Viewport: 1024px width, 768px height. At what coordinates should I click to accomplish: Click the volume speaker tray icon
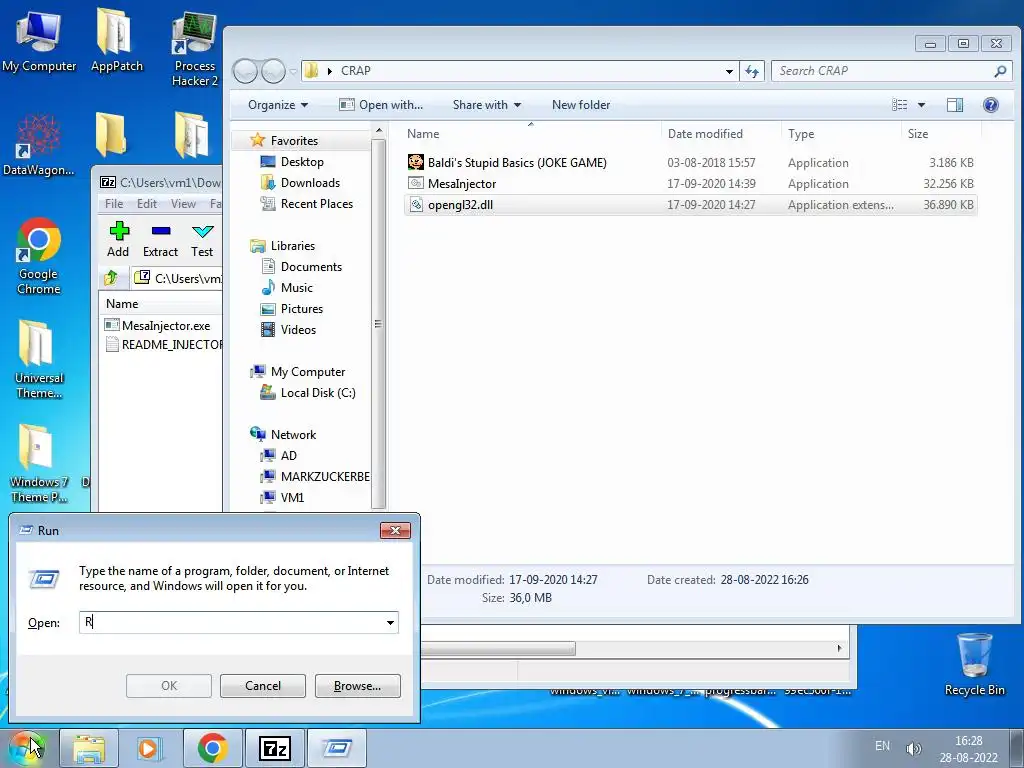913,748
